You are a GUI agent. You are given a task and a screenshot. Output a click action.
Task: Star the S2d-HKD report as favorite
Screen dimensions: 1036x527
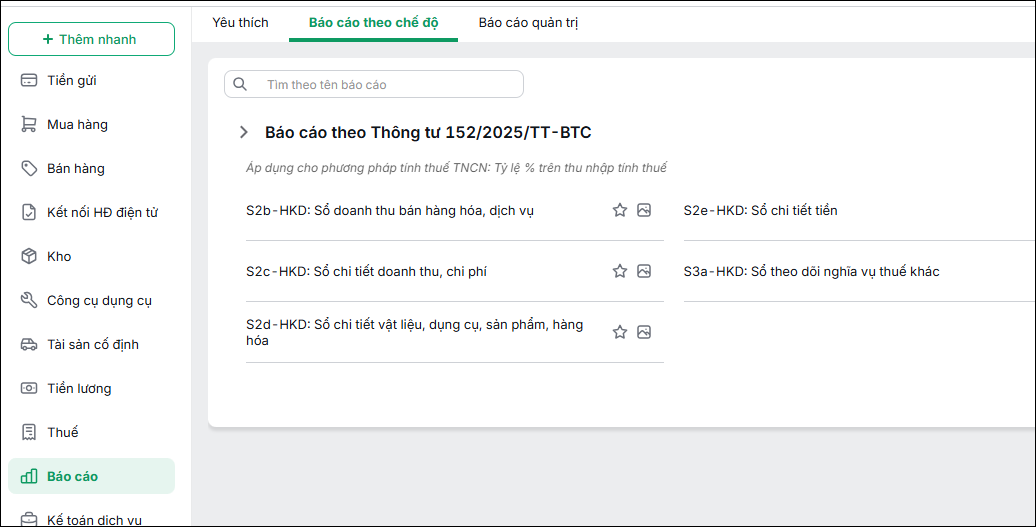click(x=620, y=332)
